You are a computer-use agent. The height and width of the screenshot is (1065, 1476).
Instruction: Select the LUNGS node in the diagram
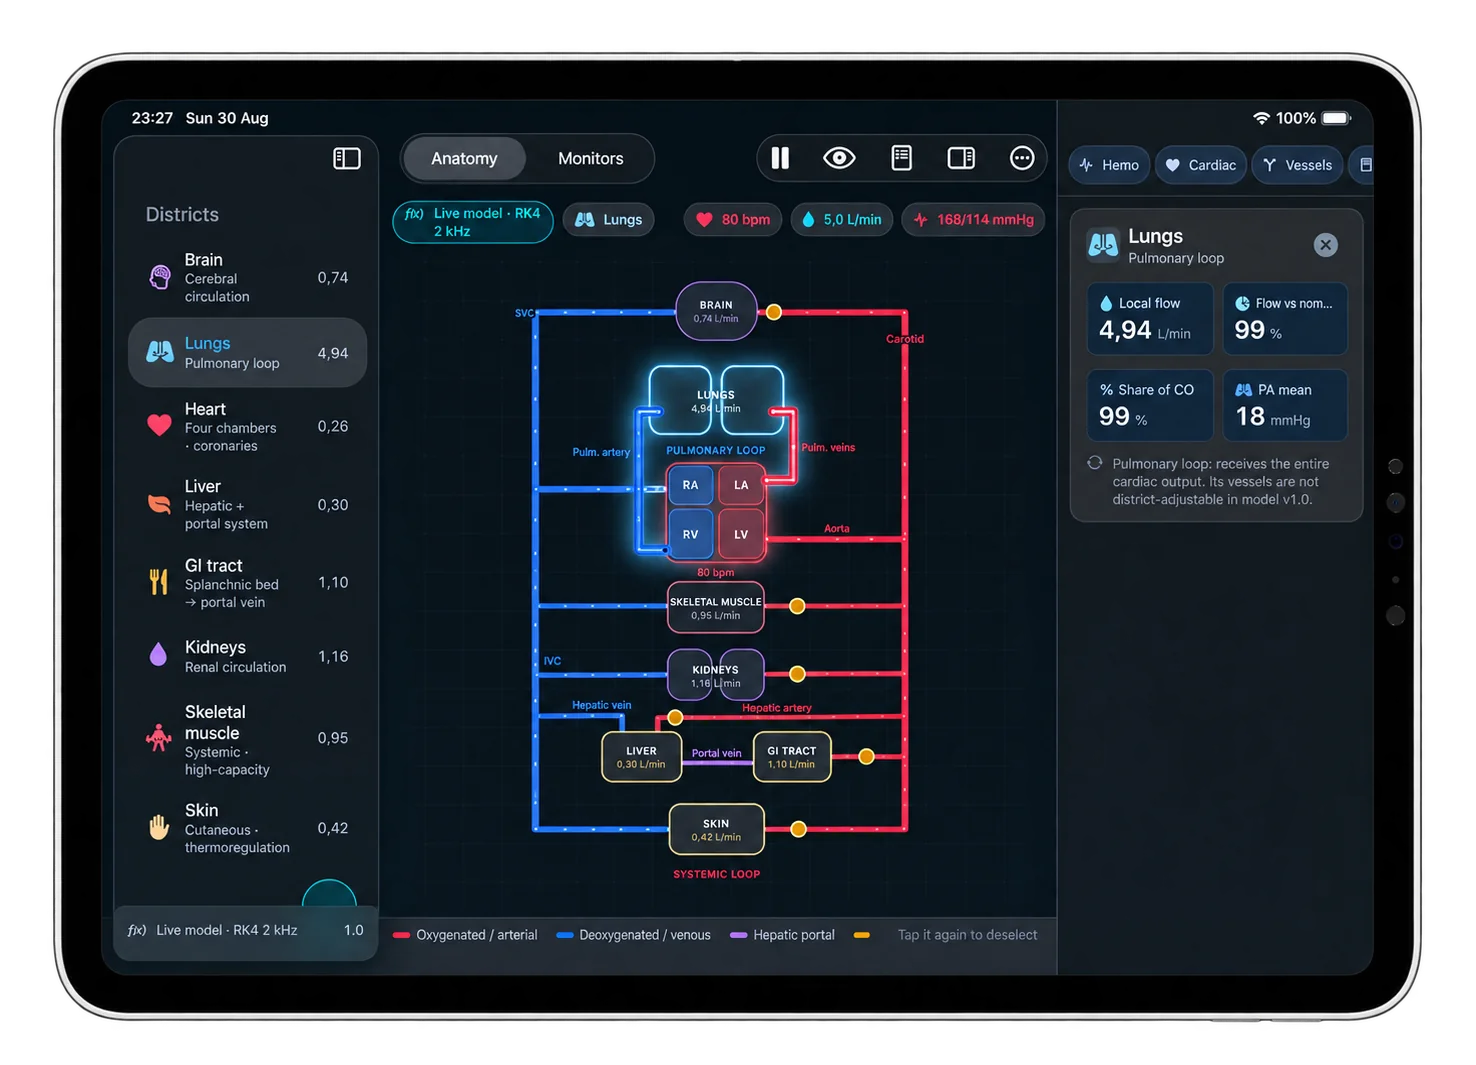coord(716,401)
